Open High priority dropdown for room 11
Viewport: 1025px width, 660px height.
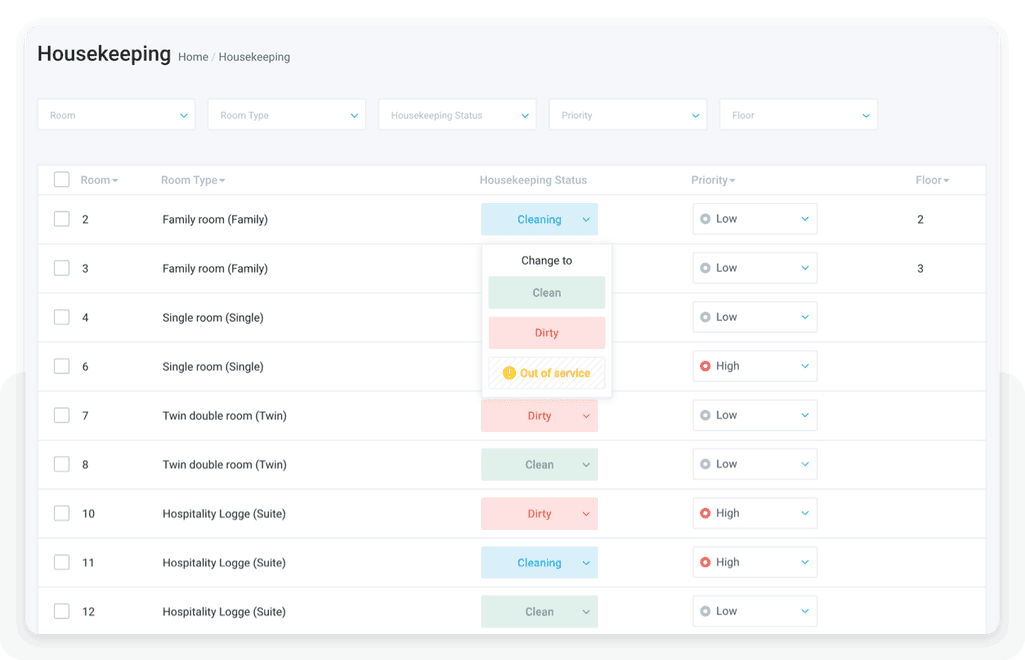(x=755, y=562)
